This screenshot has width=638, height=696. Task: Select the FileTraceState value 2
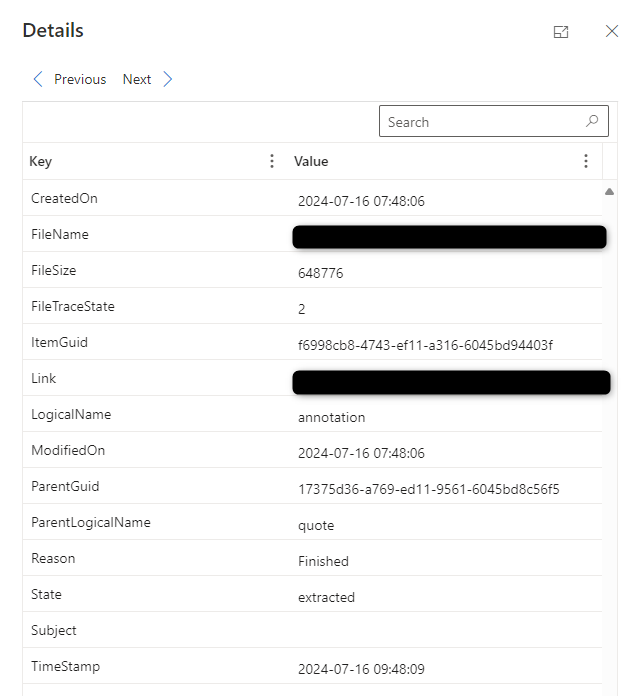pyautogui.click(x=301, y=309)
